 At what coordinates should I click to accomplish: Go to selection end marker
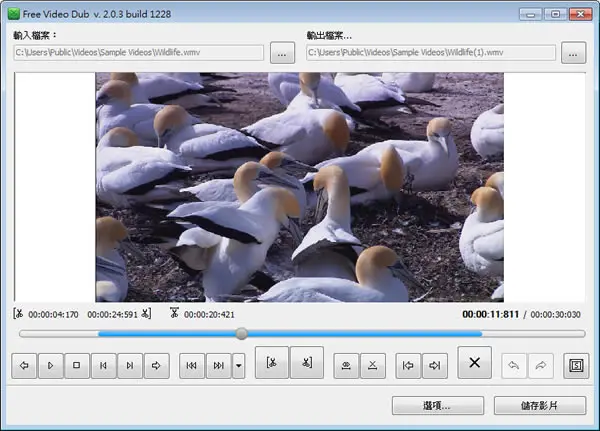point(435,366)
